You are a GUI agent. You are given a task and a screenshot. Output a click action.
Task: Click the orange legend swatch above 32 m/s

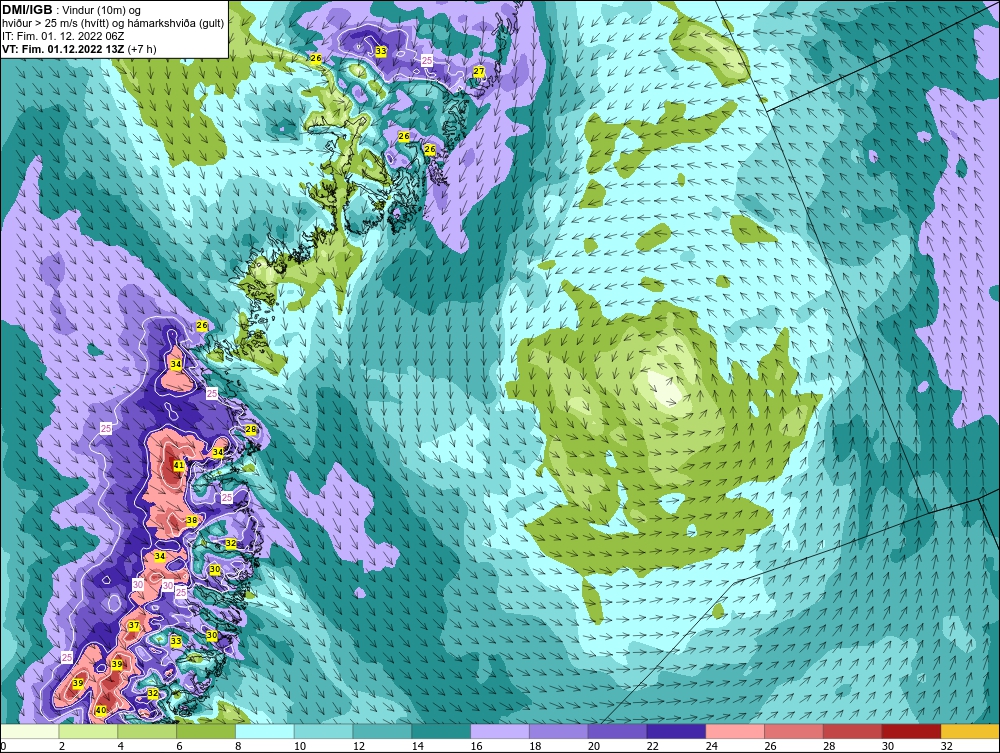click(970, 731)
